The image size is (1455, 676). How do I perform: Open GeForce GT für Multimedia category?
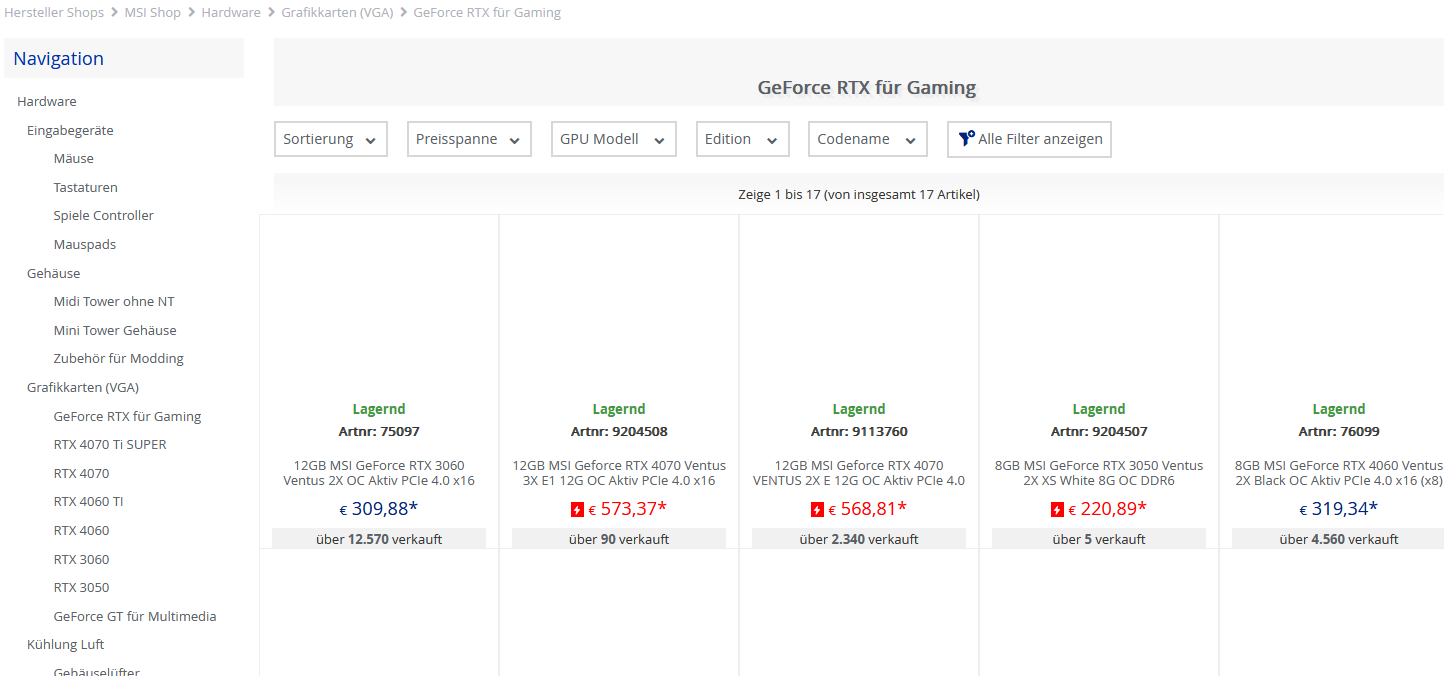coord(135,617)
